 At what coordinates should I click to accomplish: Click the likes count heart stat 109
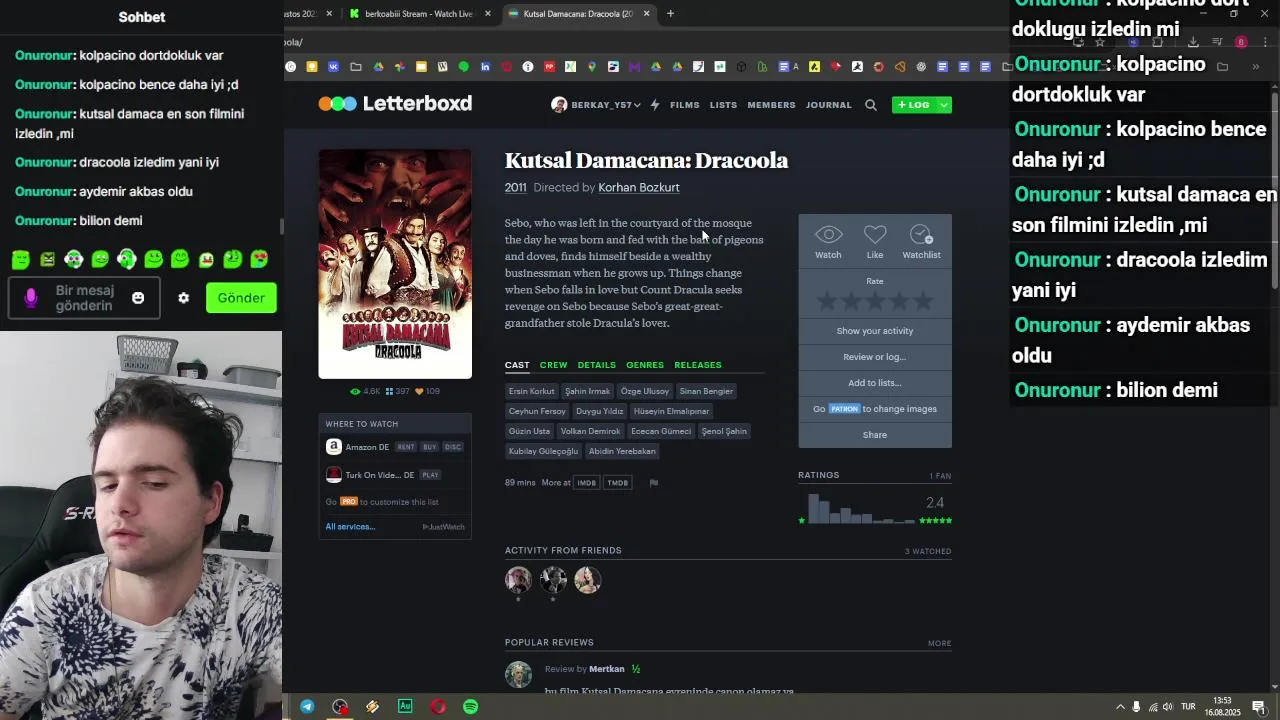click(x=427, y=391)
